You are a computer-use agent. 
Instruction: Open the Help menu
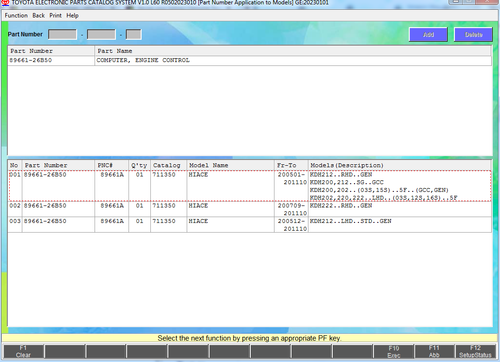72,15
